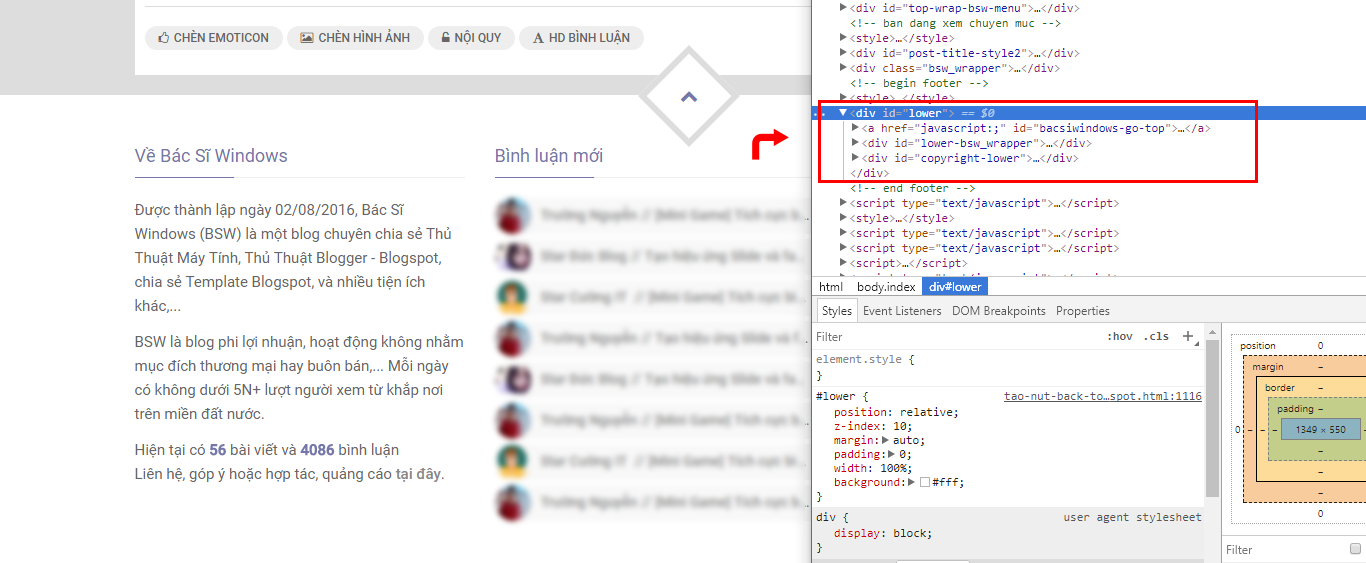Screen dimensions: 1366x563
Task: Open the Properties tab
Action: coord(1083,311)
